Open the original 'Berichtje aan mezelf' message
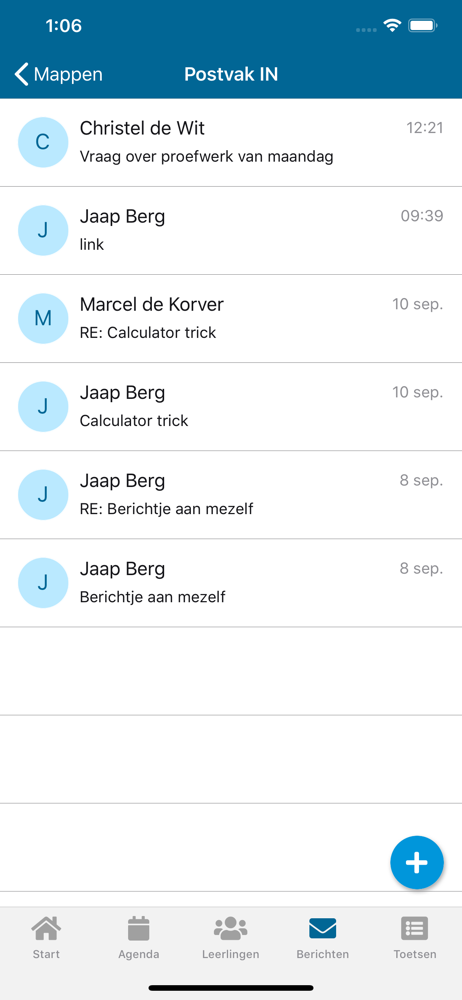462x1000 pixels. (231, 583)
